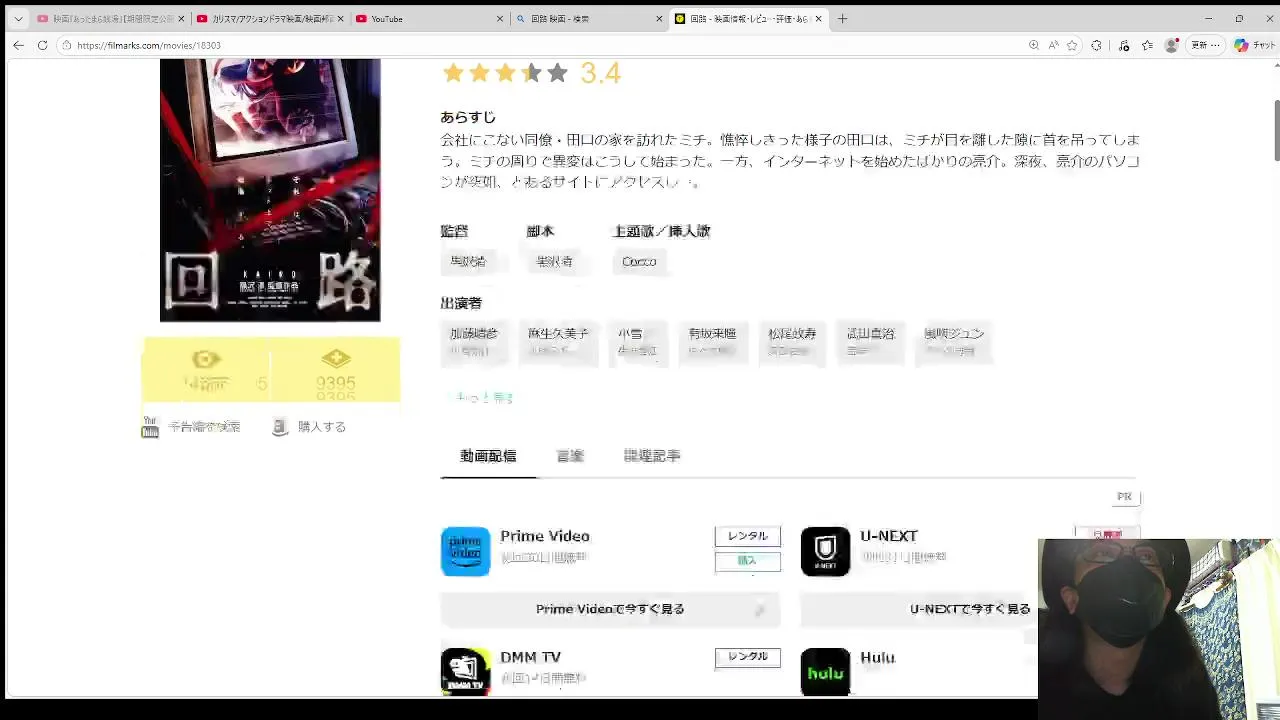Select the 動画配信 tab
This screenshot has height=720, width=1280.
[x=488, y=456]
